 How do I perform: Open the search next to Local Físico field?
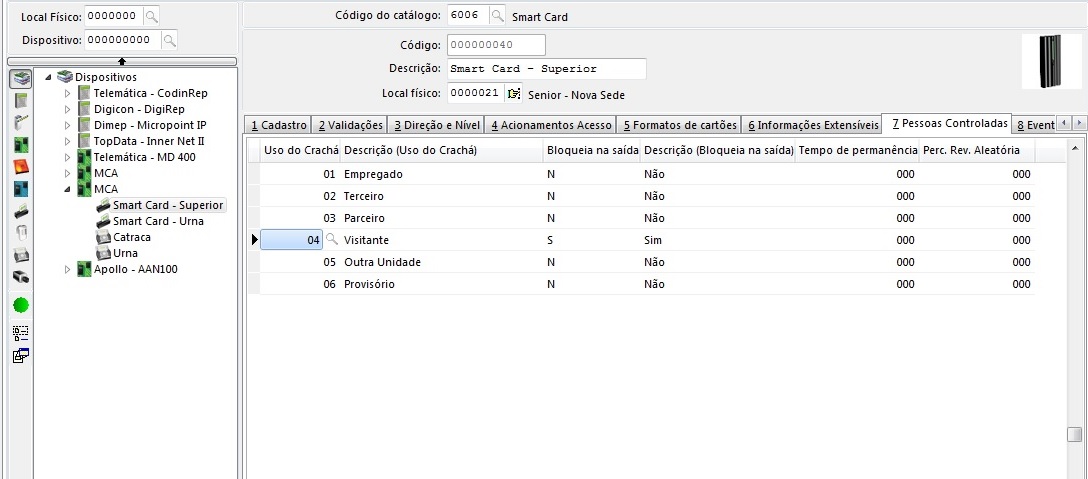pos(150,17)
